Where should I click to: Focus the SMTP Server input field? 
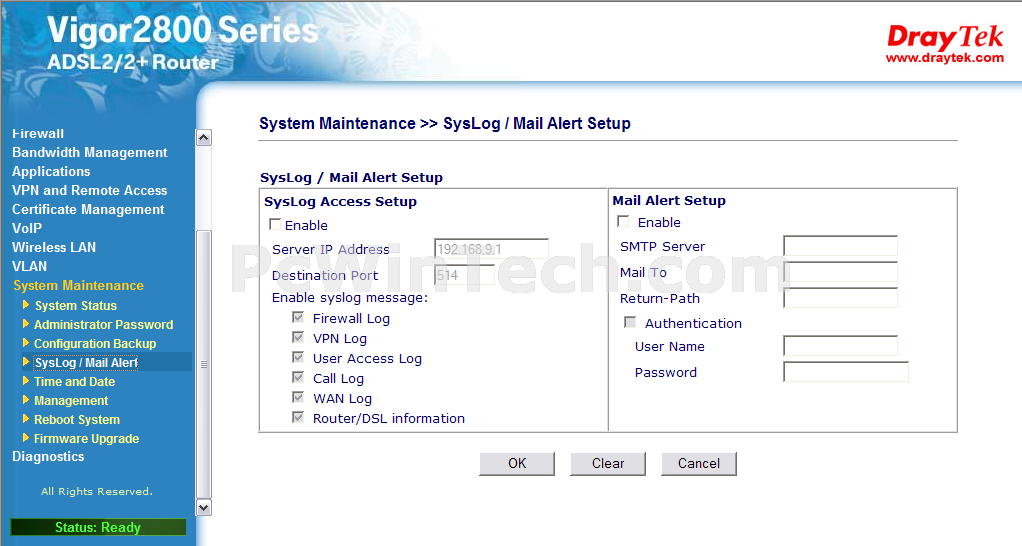840,246
